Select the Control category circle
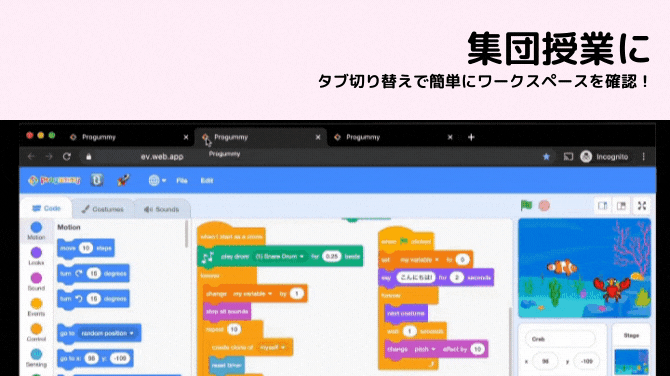Screen dimensions: 670x376 36,329
